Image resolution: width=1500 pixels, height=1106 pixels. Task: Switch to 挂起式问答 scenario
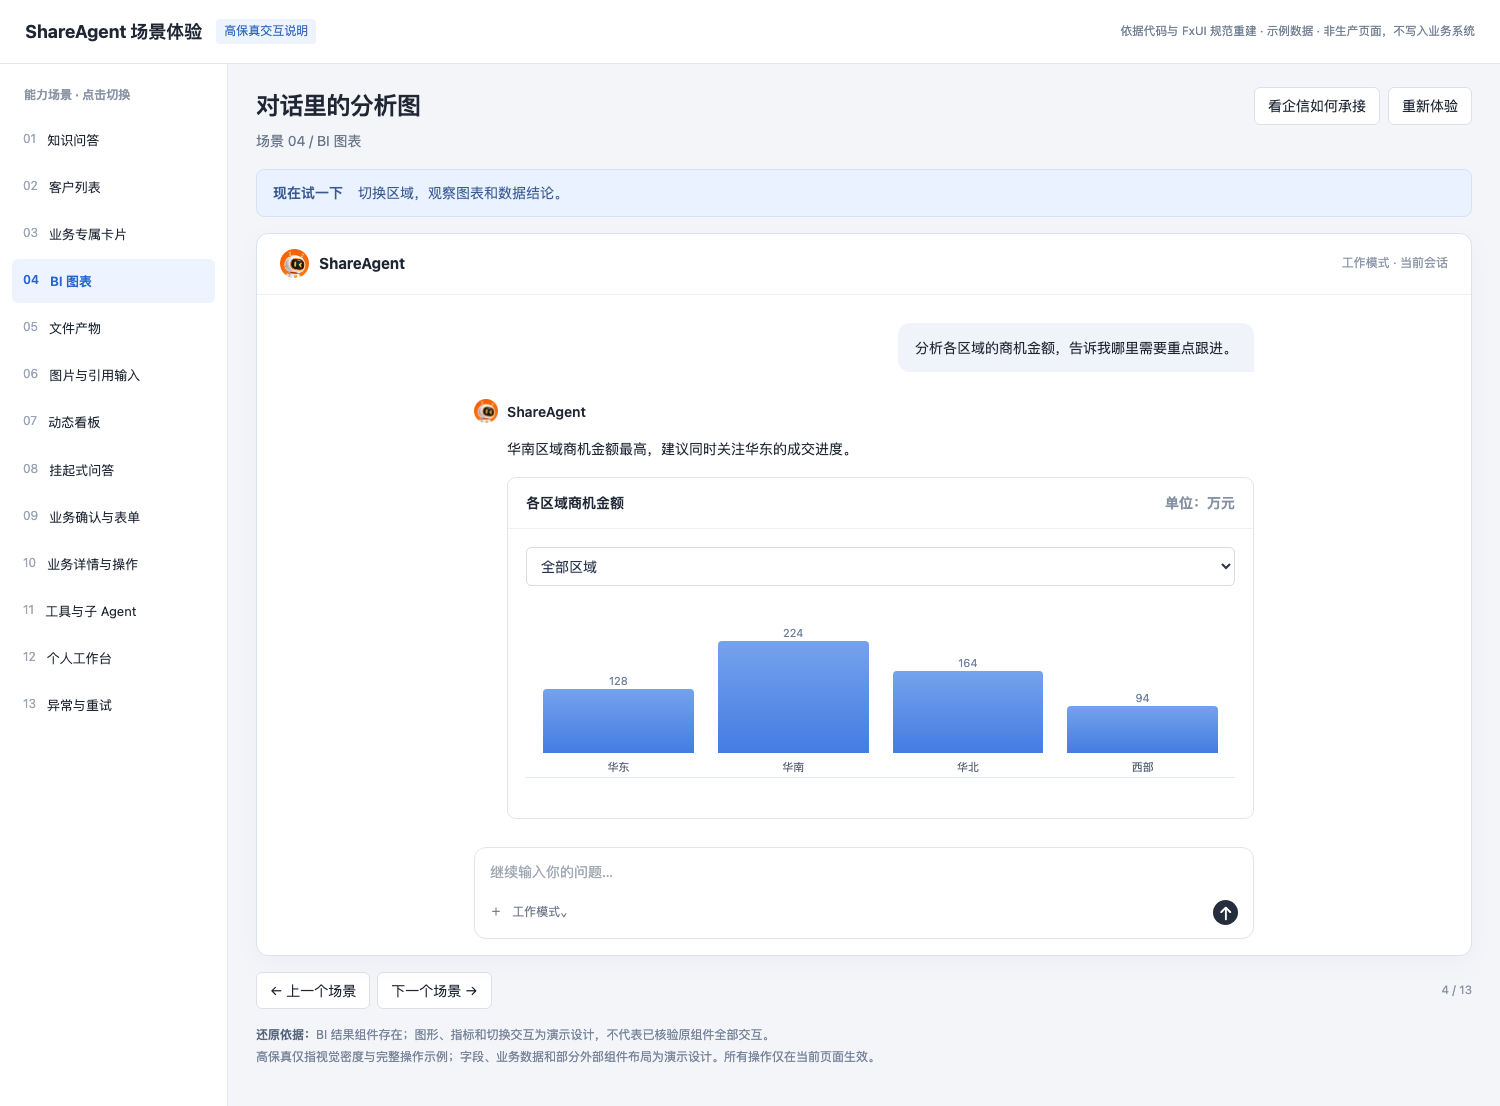pos(113,470)
